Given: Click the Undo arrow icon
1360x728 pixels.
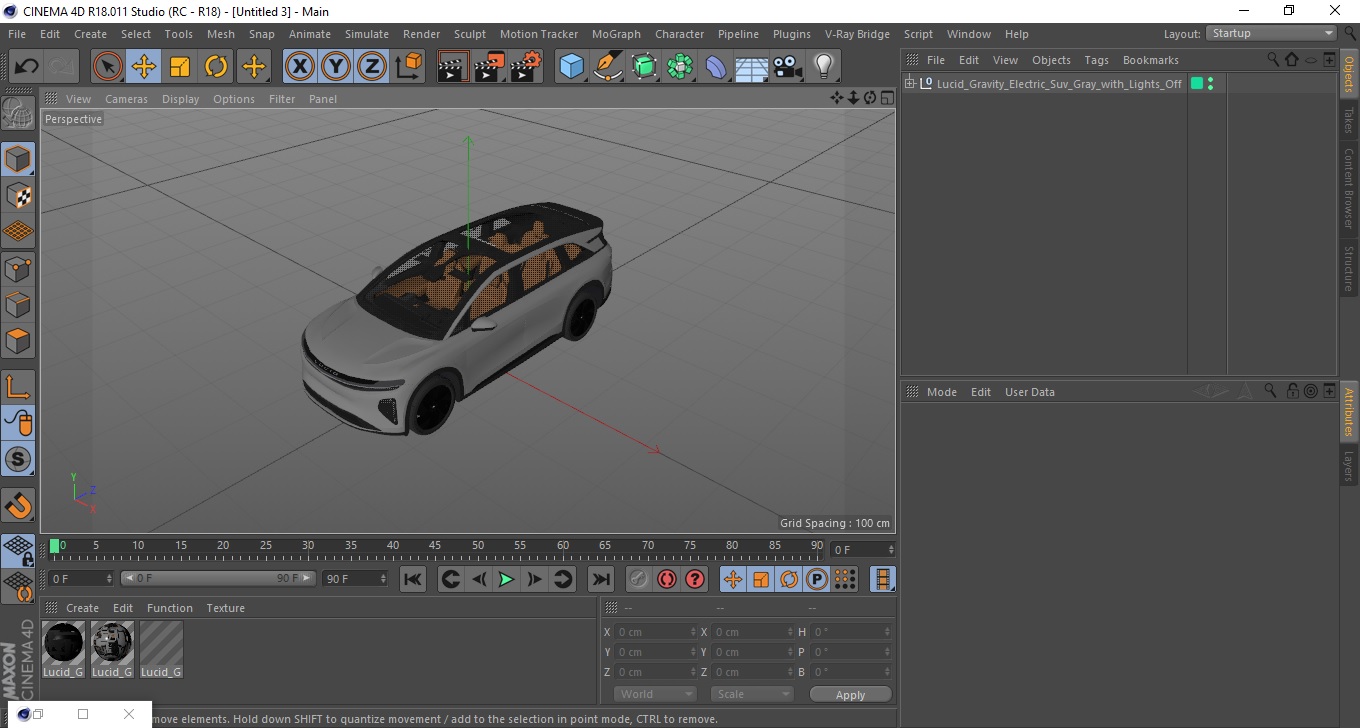Looking at the screenshot, I should (x=27, y=67).
